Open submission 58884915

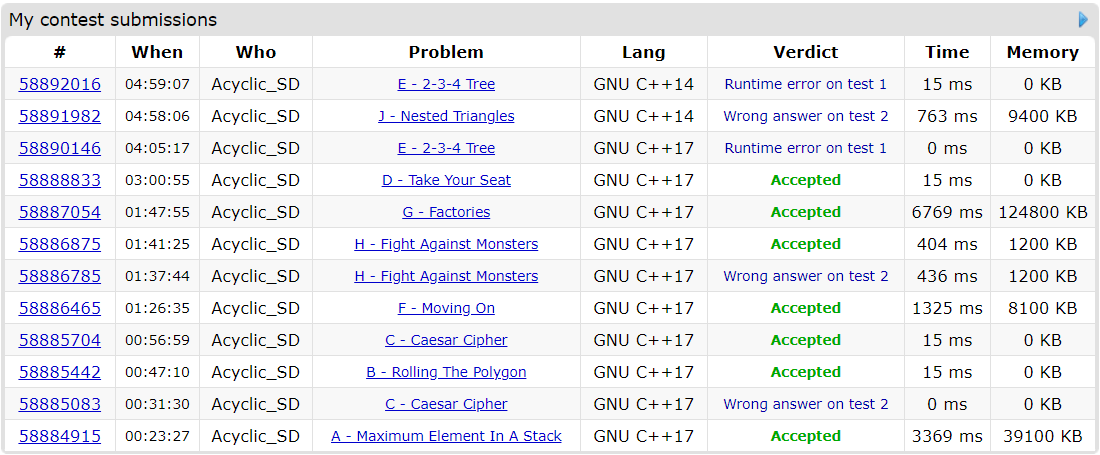tap(60, 436)
